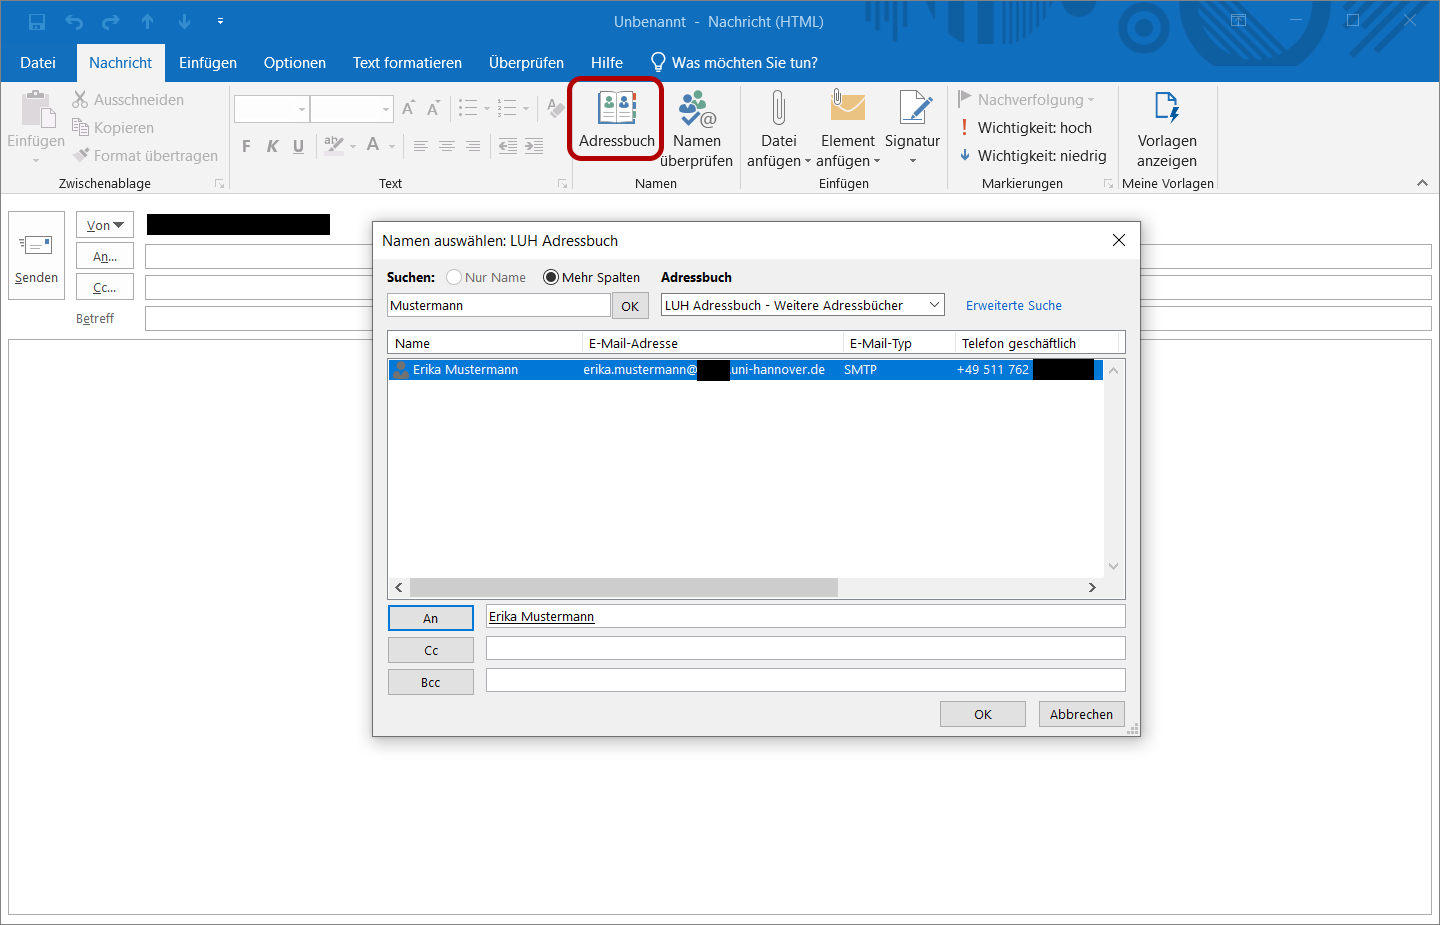The height and width of the screenshot is (925, 1440).
Task: Click the redo arrow in title bar
Action: (111, 21)
